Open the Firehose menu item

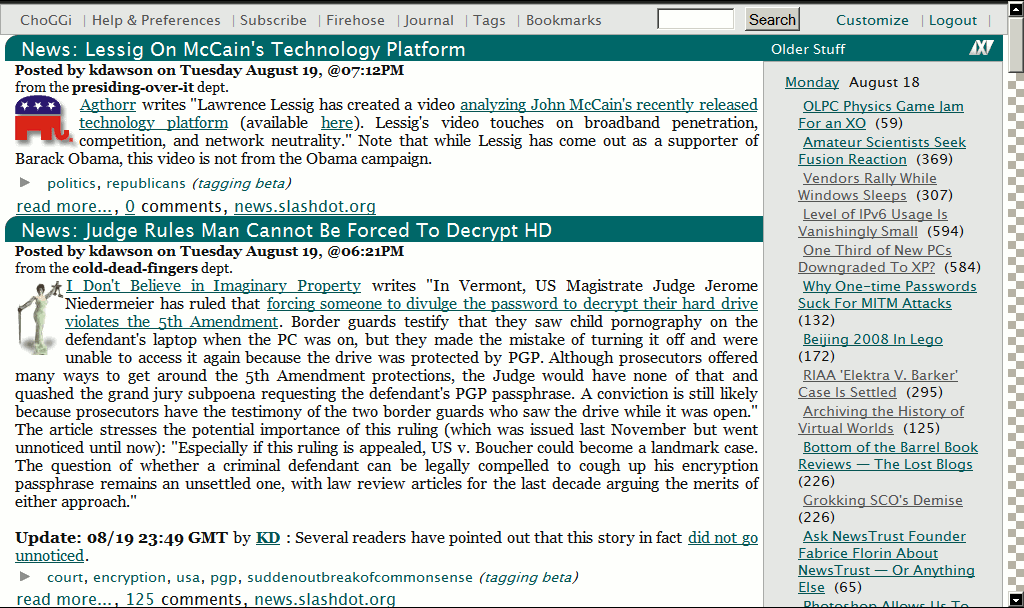pos(355,20)
